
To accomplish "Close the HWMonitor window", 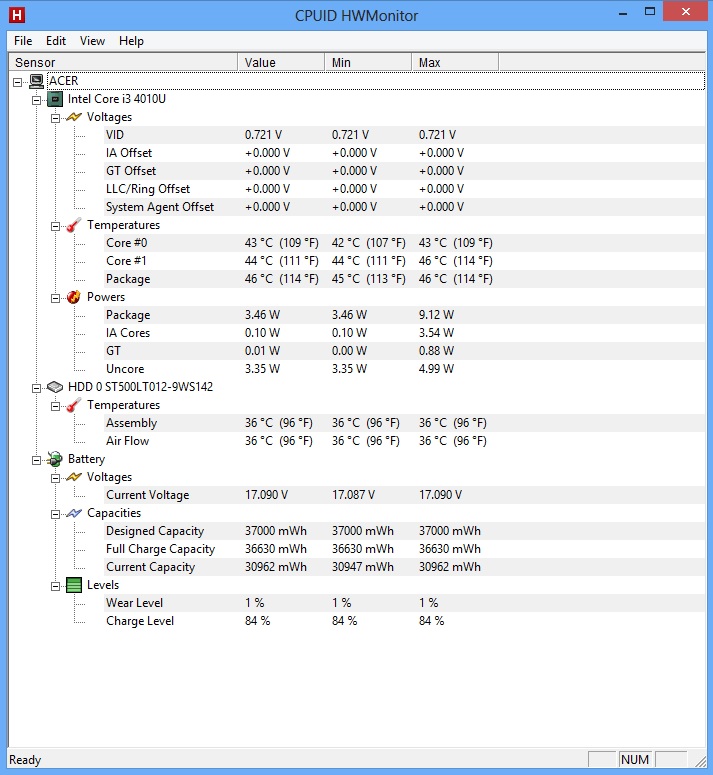I will tap(685, 12).
